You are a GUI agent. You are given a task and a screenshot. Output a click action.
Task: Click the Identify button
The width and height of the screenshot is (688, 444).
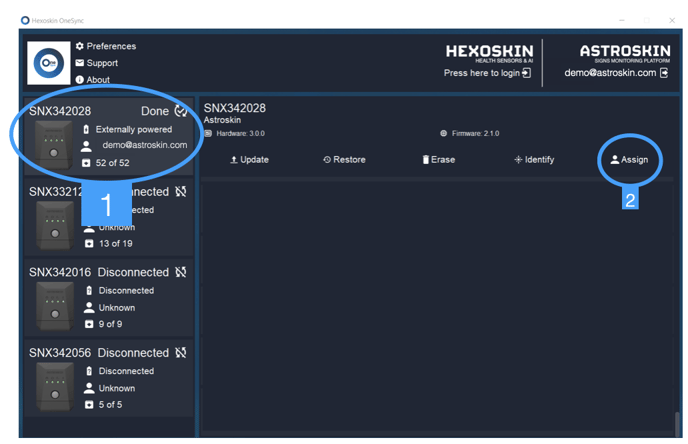[534, 160]
